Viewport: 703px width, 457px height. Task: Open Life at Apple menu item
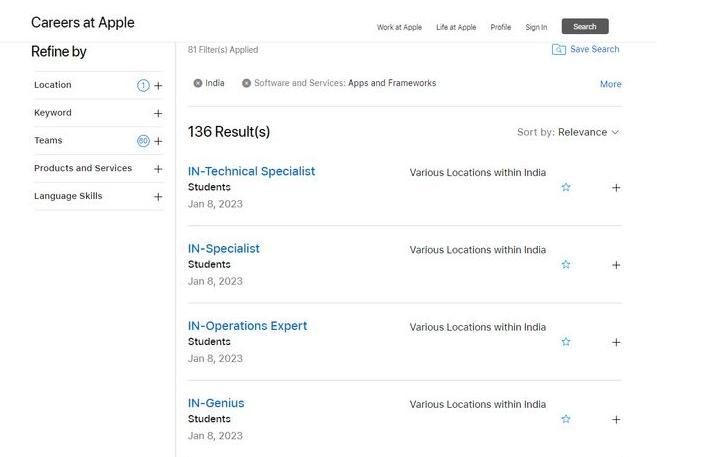coord(456,27)
